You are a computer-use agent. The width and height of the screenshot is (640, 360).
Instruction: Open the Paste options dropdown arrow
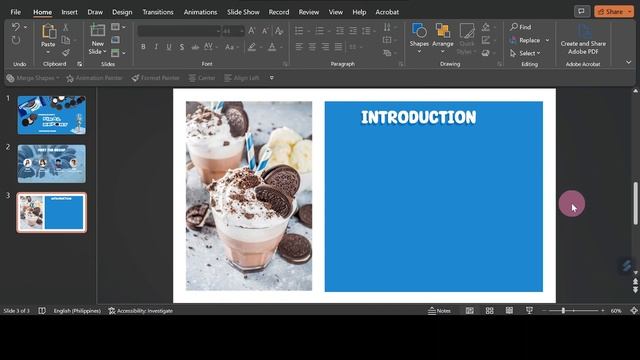(48, 53)
